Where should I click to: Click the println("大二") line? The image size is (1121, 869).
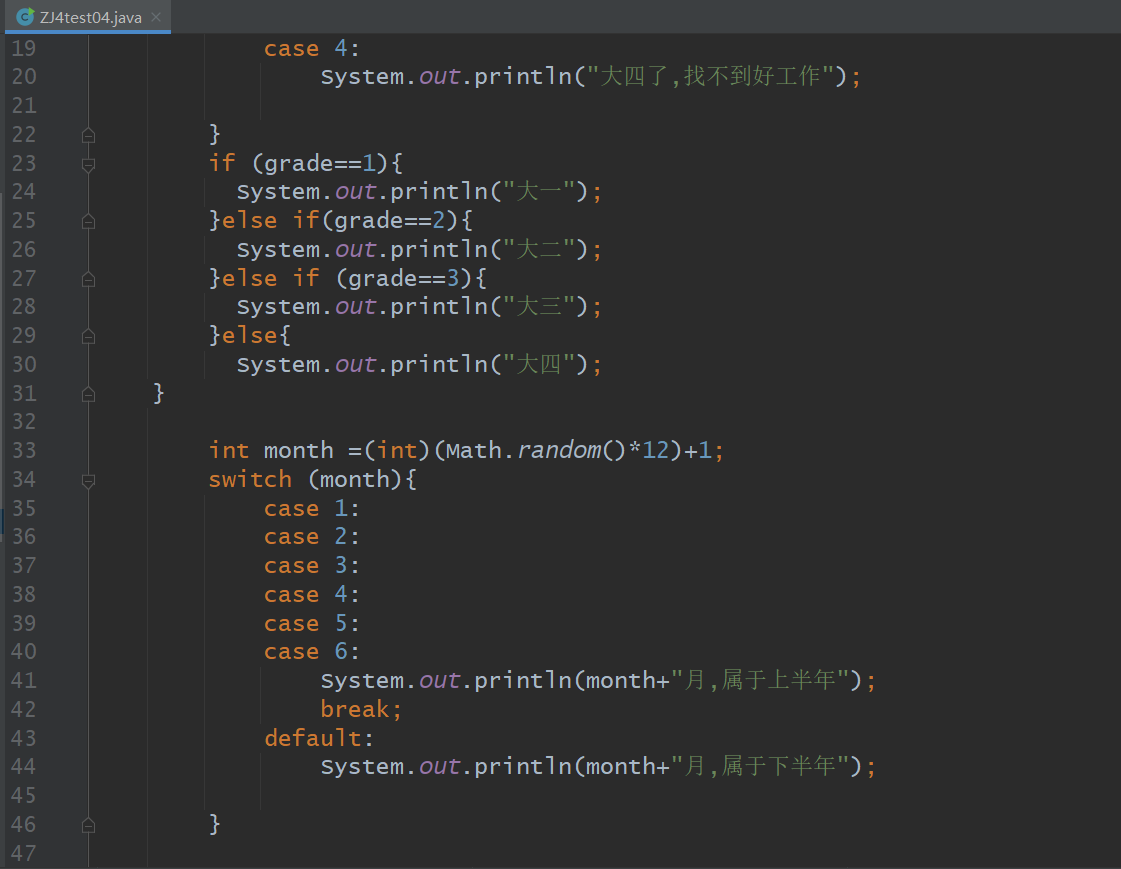point(419,249)
